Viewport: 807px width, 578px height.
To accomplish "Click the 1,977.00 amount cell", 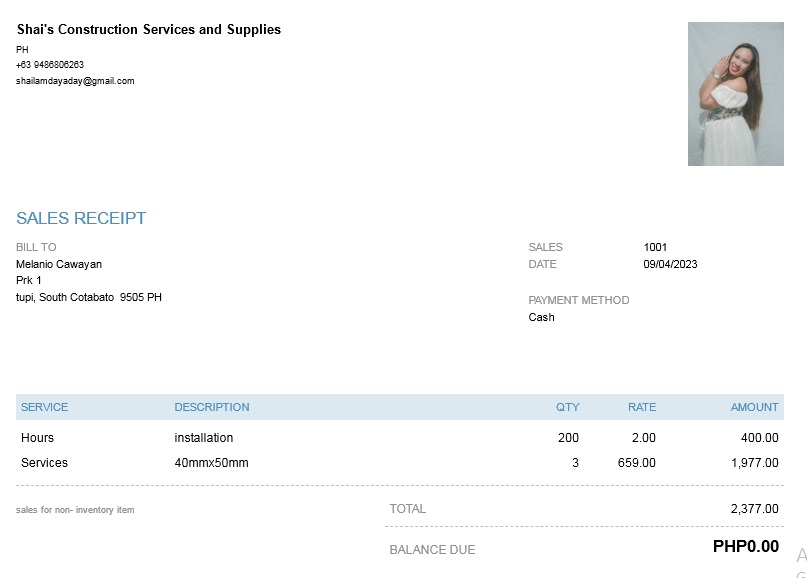I will coord(754,463).
